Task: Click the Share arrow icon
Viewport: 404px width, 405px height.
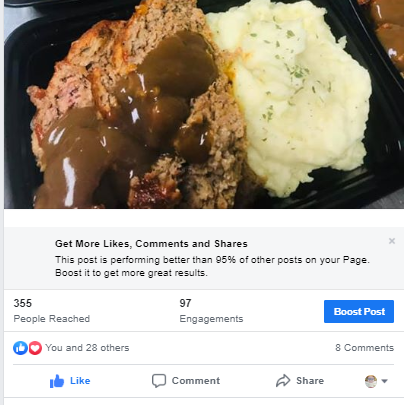Action: click(283, 381)
